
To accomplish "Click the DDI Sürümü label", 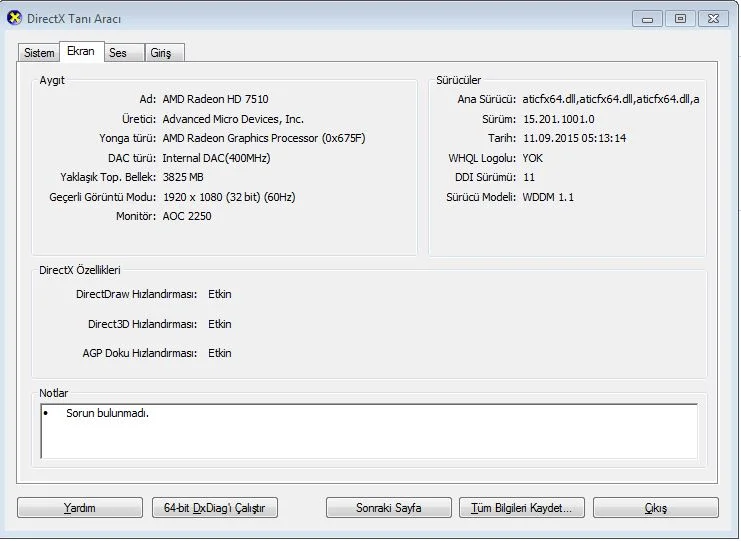I will click(485, 177).
